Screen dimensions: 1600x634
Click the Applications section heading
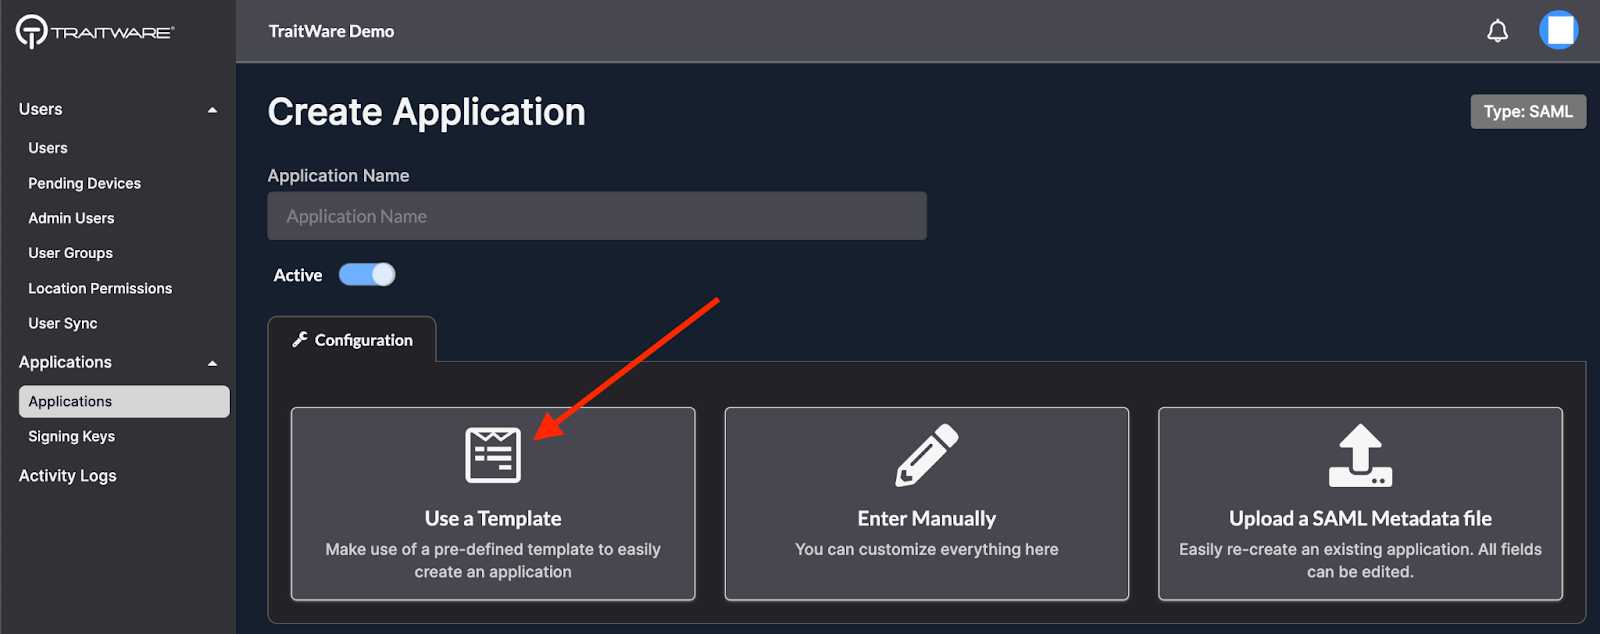point(65,362)
